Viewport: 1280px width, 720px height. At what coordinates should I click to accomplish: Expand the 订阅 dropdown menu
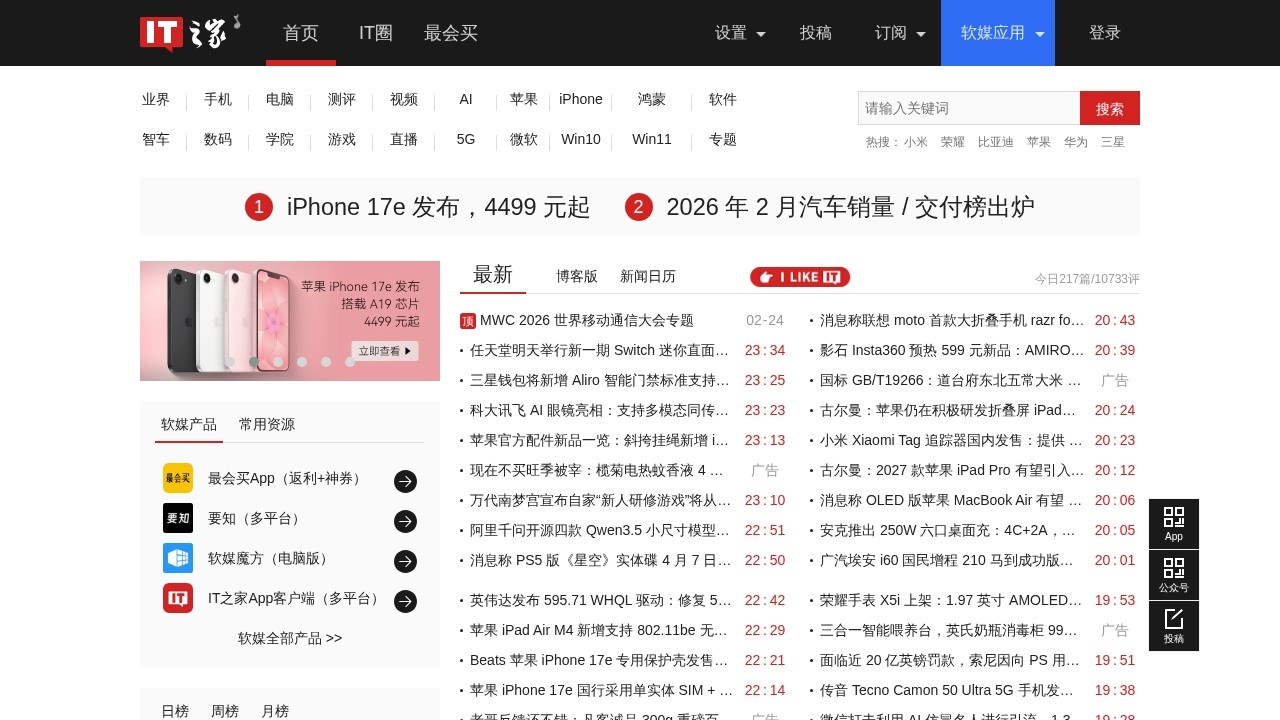[x=900, y=33]
